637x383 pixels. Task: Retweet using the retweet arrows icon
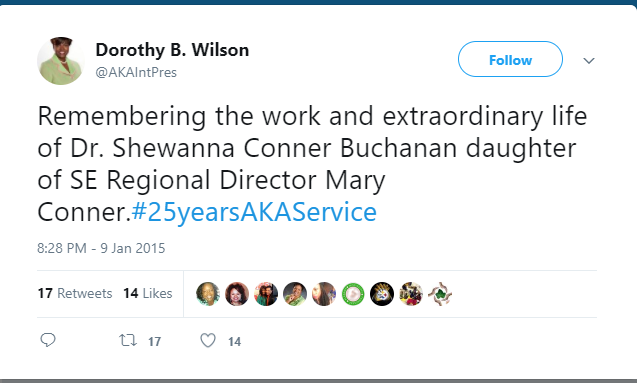[128, 340]
